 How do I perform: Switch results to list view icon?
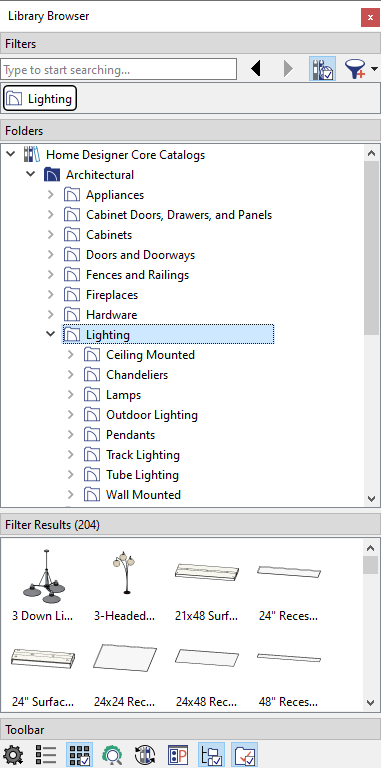[46, 755]
